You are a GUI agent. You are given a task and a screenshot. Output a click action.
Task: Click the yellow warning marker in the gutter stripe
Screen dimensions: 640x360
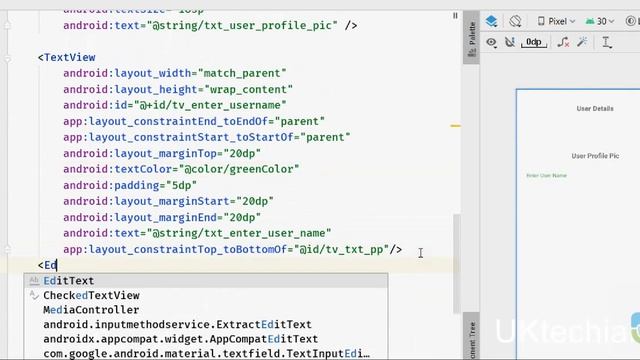456,126
